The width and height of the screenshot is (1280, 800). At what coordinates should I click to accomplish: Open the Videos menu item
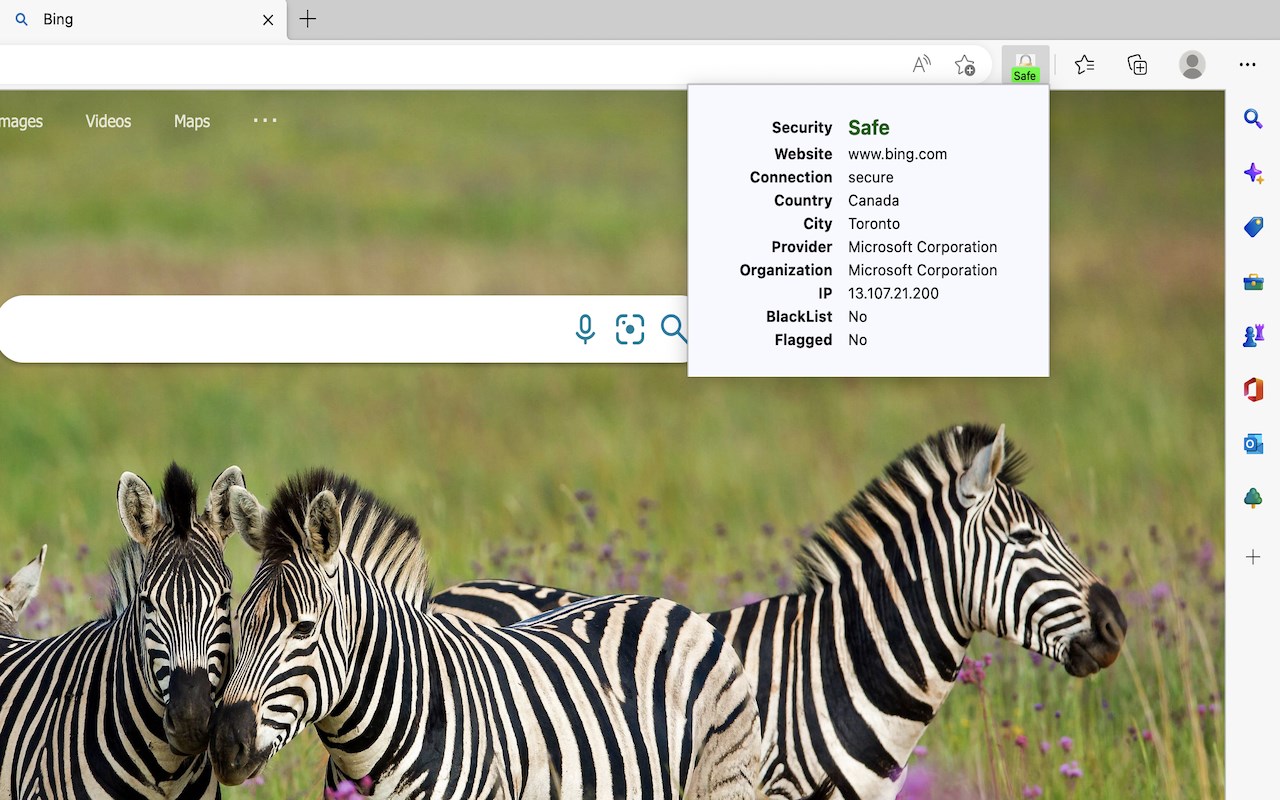tap(108, 121)
